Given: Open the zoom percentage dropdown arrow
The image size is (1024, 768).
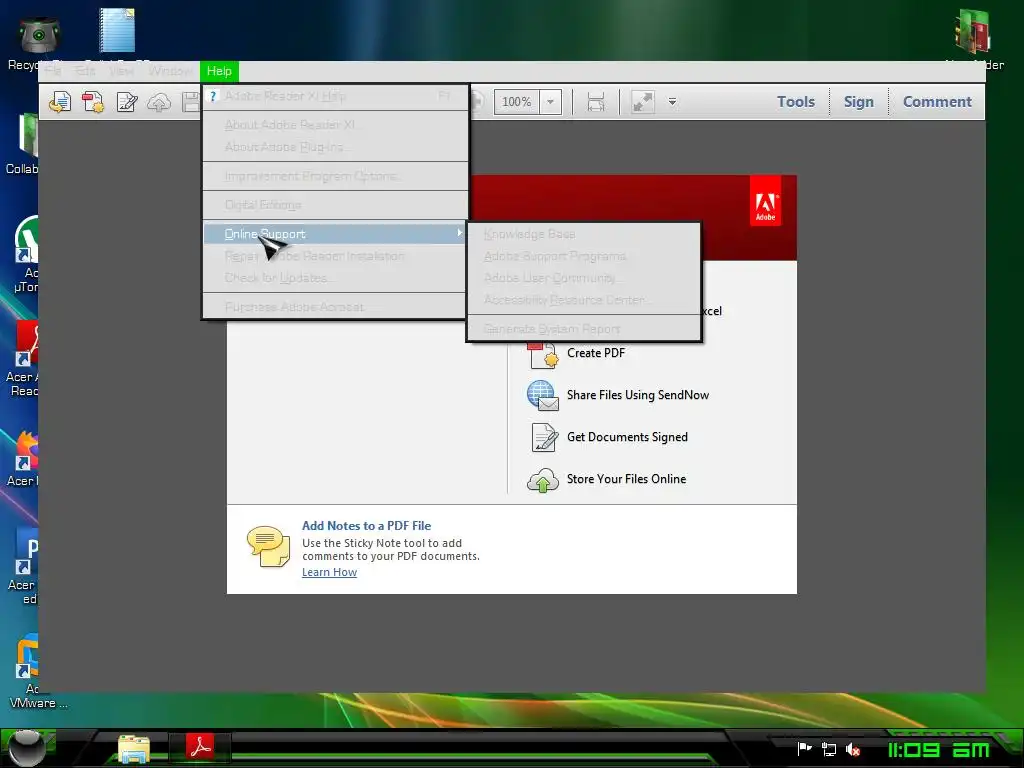Looking at the screenshot, I should [551, 102].
